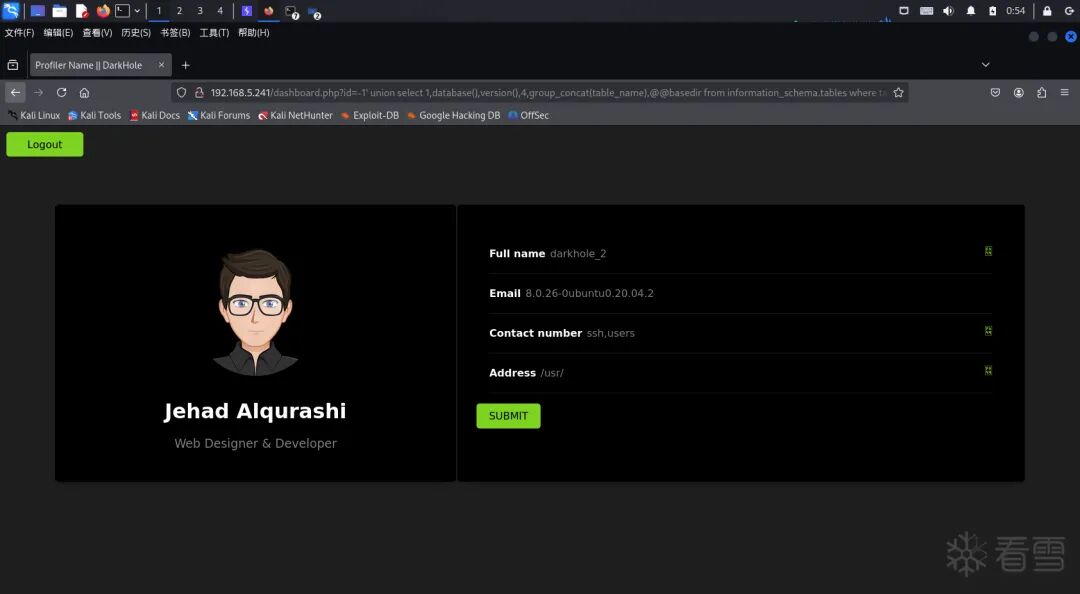This screenshot has width=1080, height=594.
Task: Bookmark this page with the star
Action: click(x=898, y=92)
